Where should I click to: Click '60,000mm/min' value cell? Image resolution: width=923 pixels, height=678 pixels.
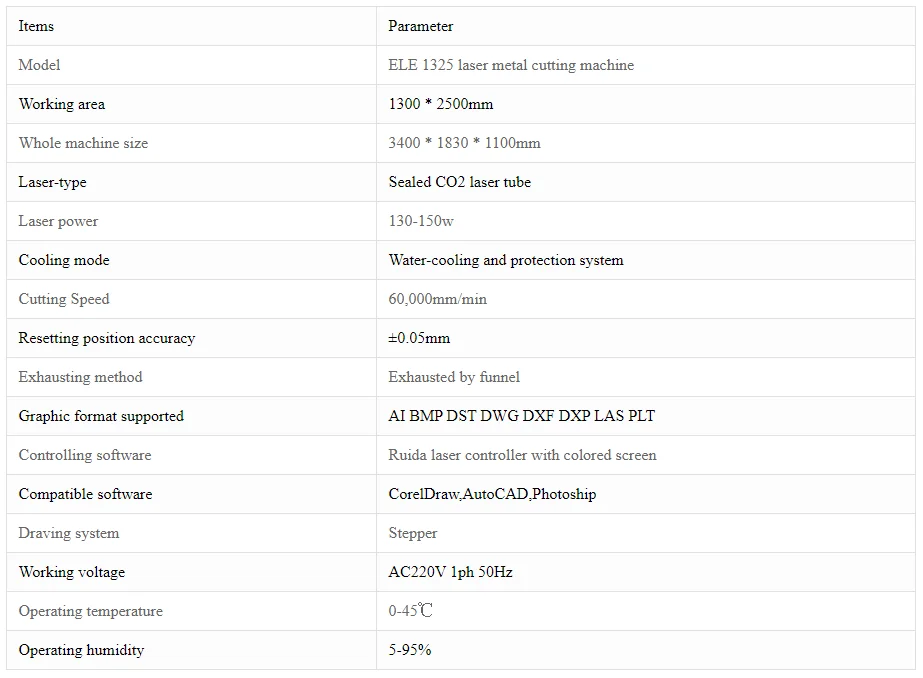[437, 299]
